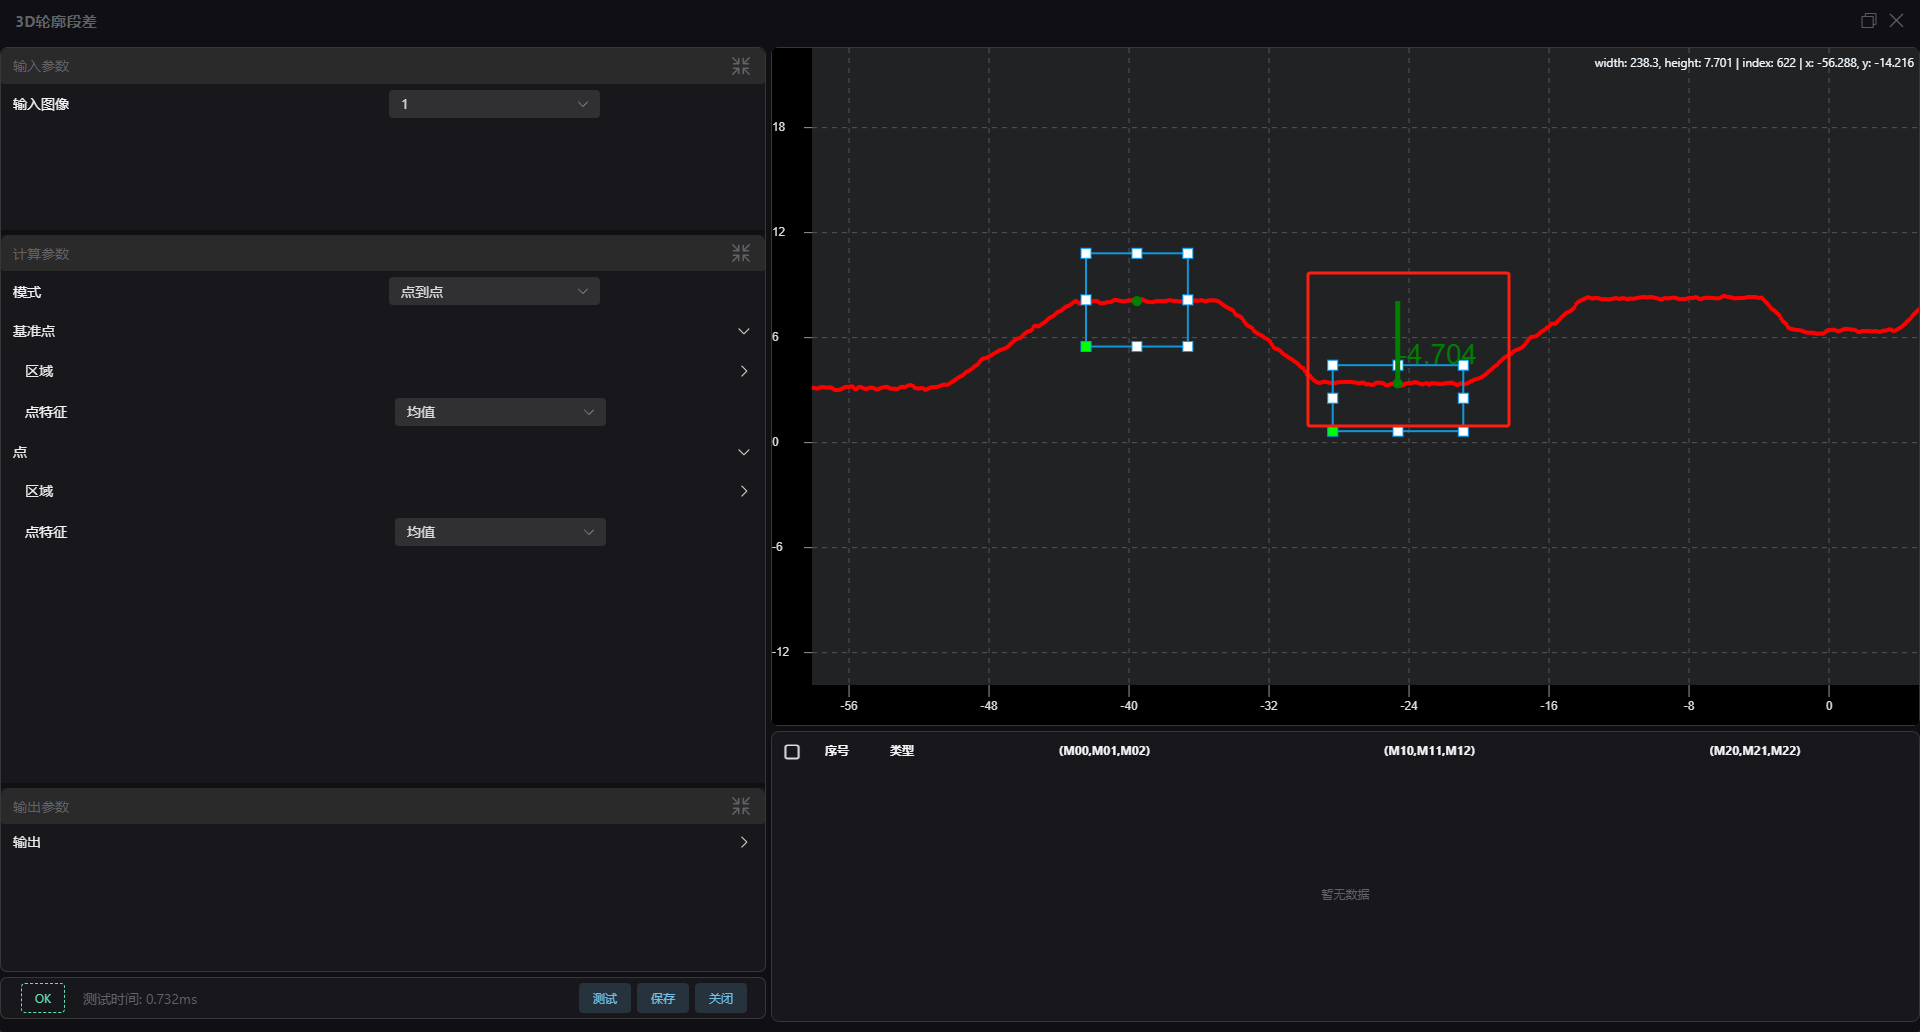Collapse the 点 section

743,452
